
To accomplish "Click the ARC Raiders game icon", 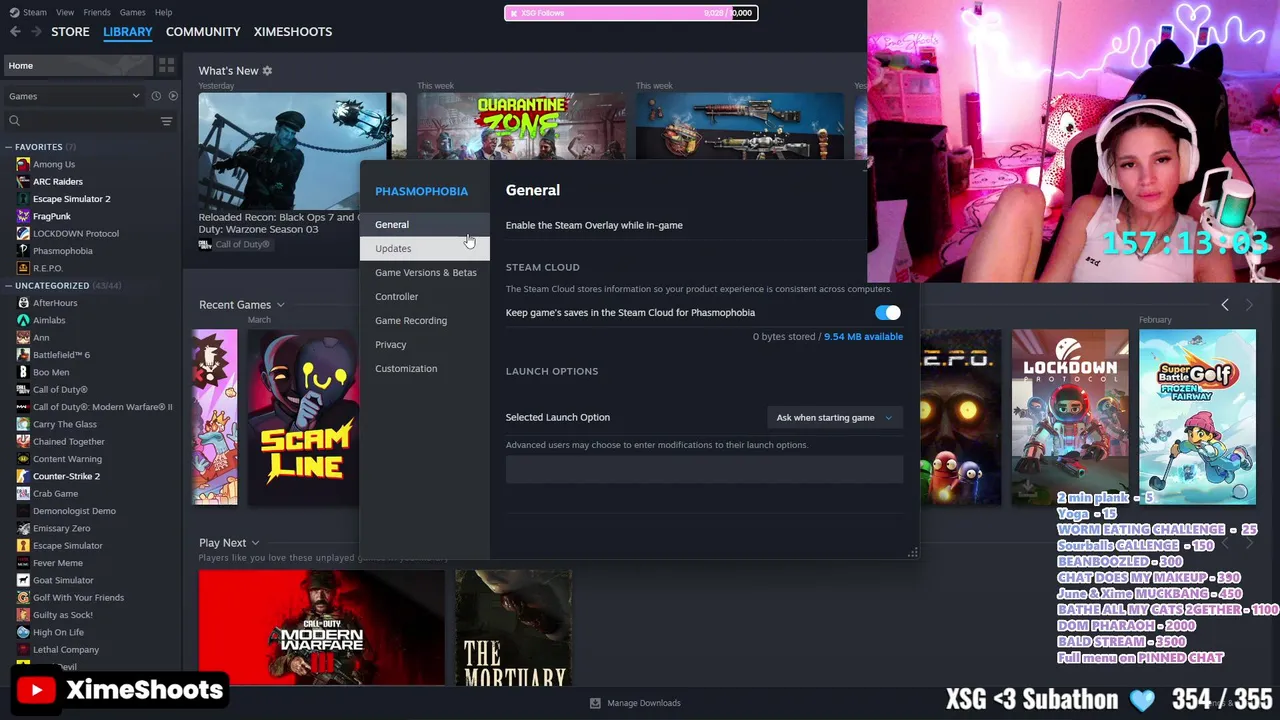I will pyautogui.click(x=23, y=182).
